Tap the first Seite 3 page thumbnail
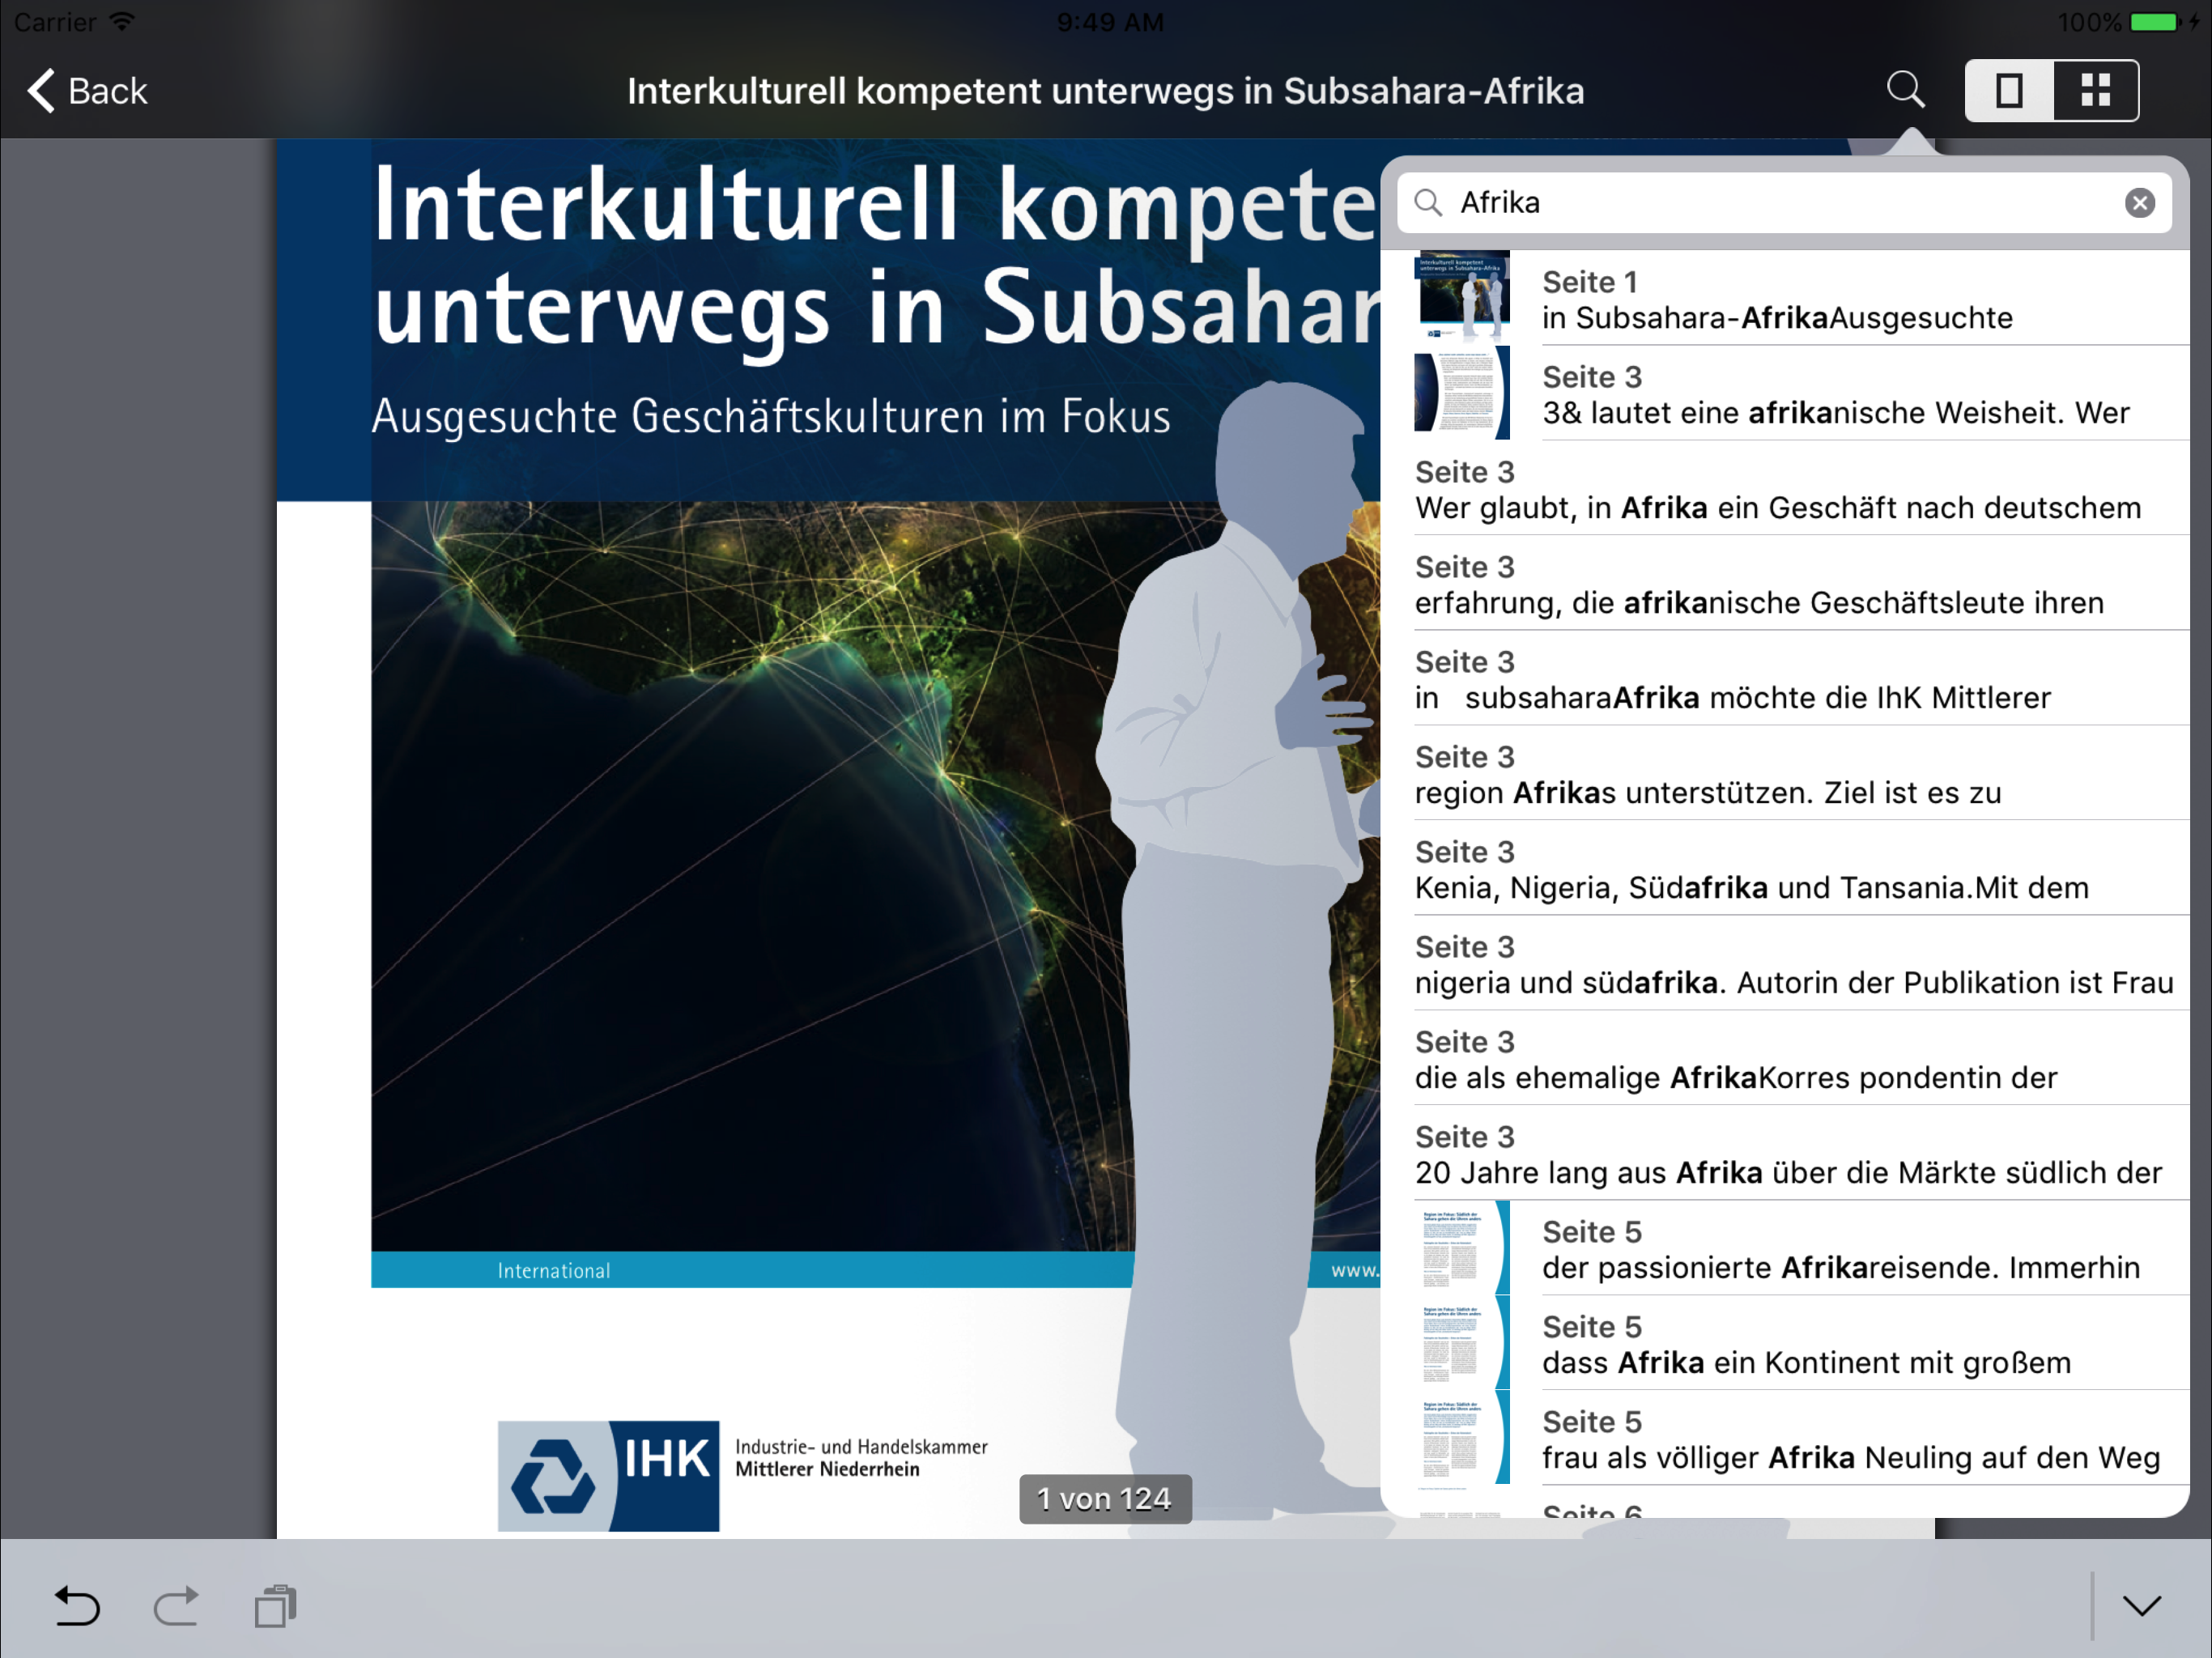 1462,392
